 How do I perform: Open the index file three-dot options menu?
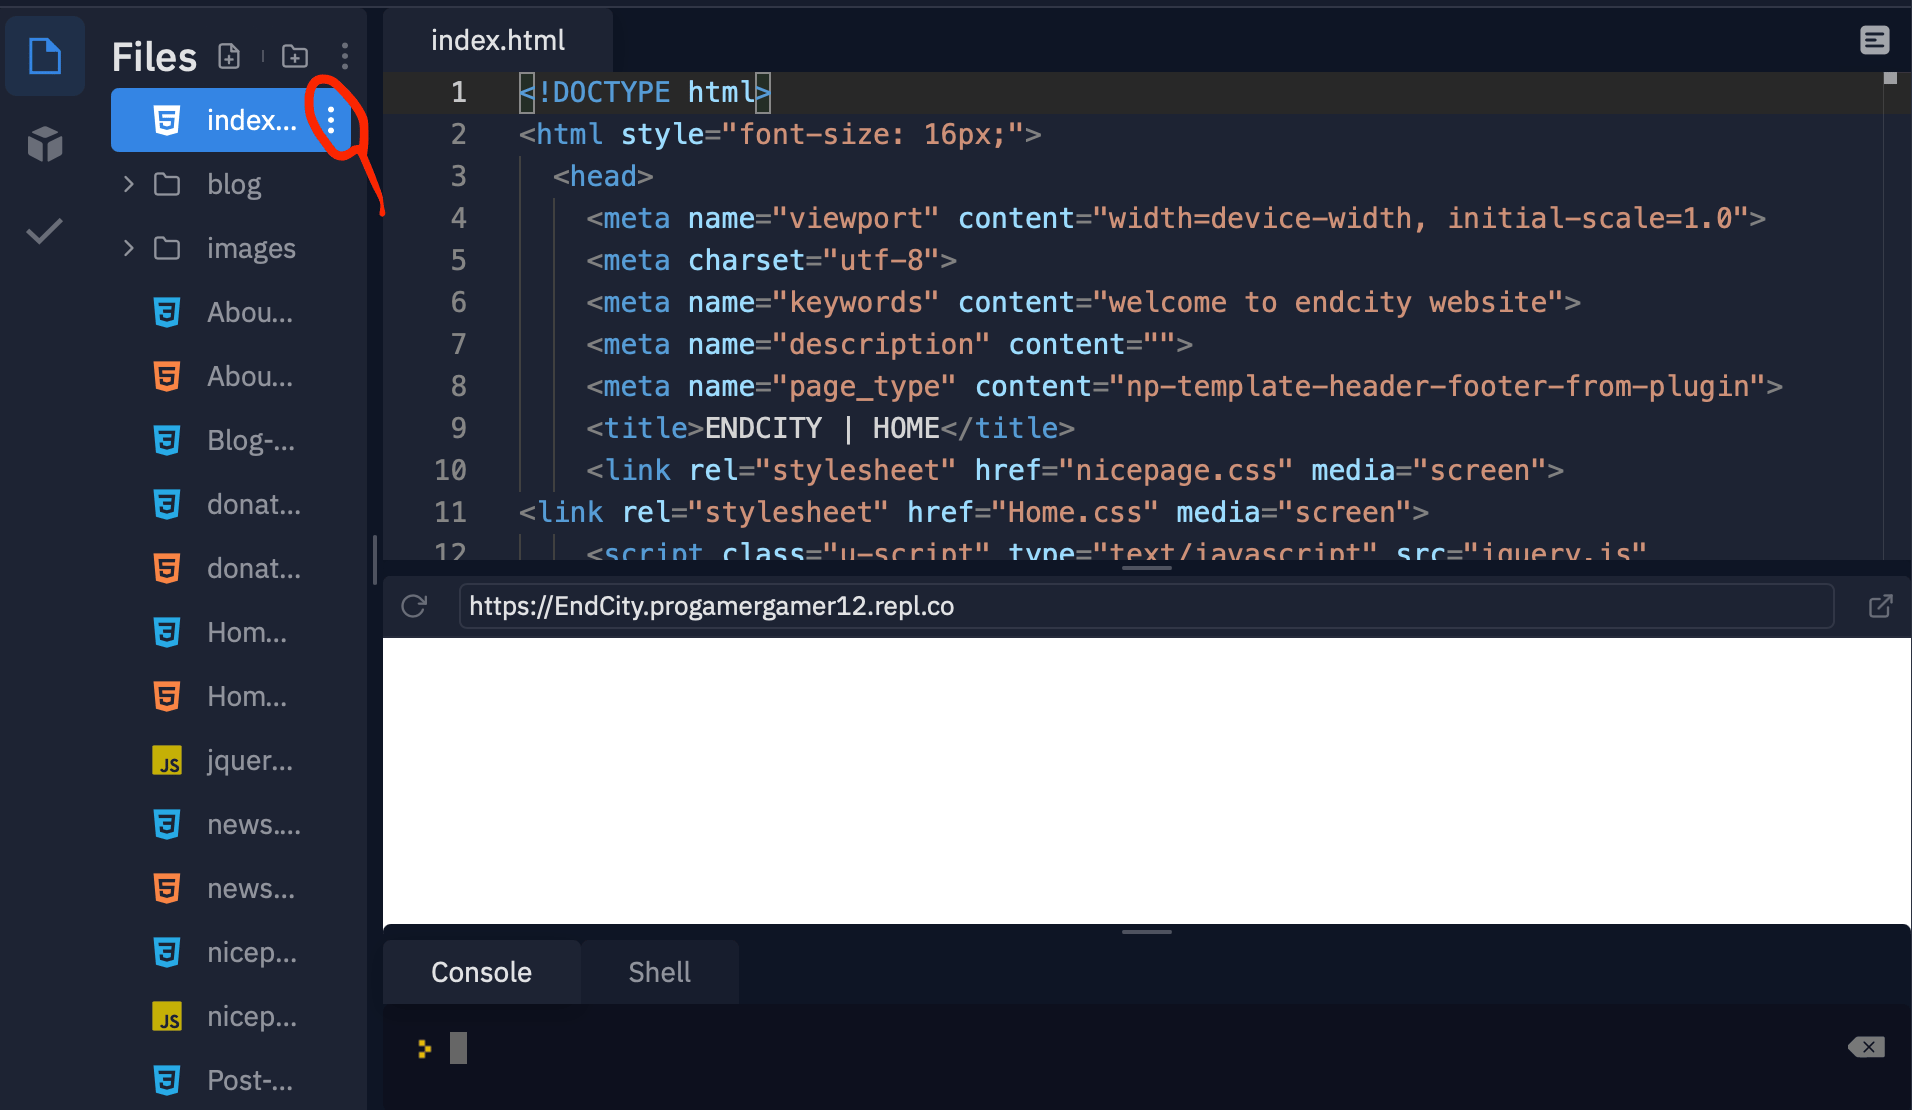click(331, 120)
